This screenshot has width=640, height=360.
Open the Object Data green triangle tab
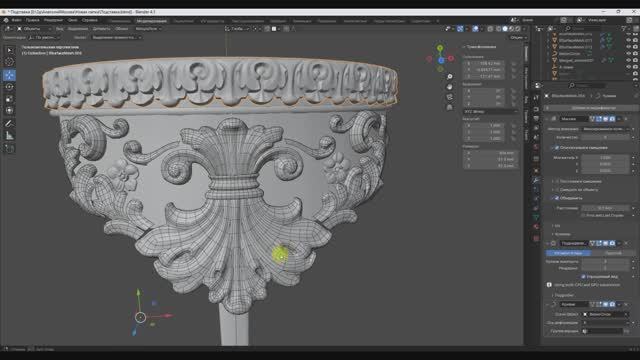536,217
